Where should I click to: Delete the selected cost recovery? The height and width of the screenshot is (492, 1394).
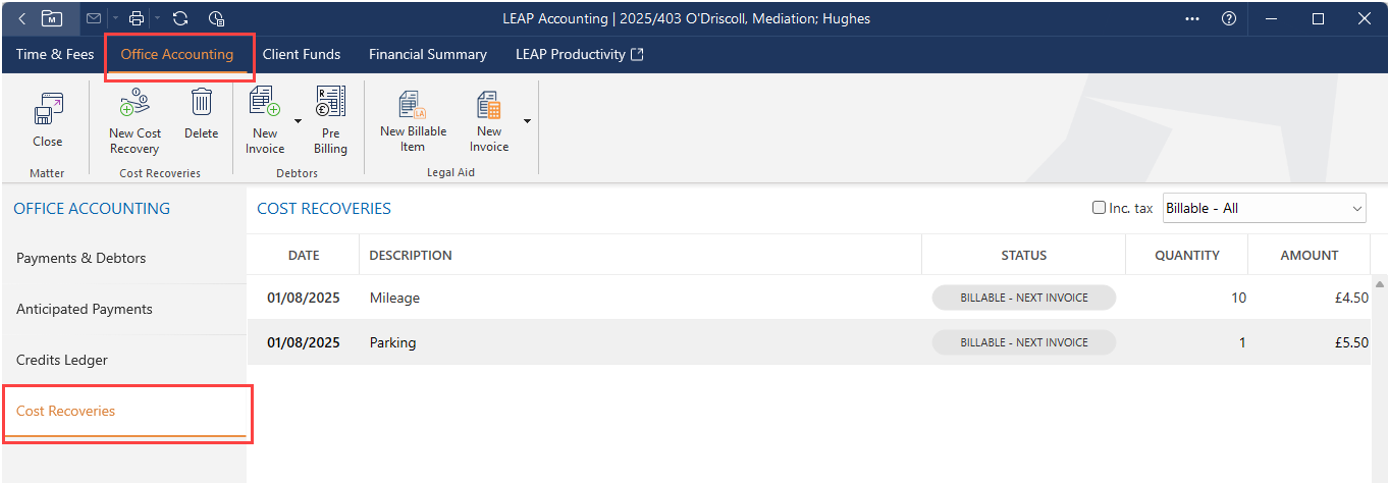pos(201,105)
